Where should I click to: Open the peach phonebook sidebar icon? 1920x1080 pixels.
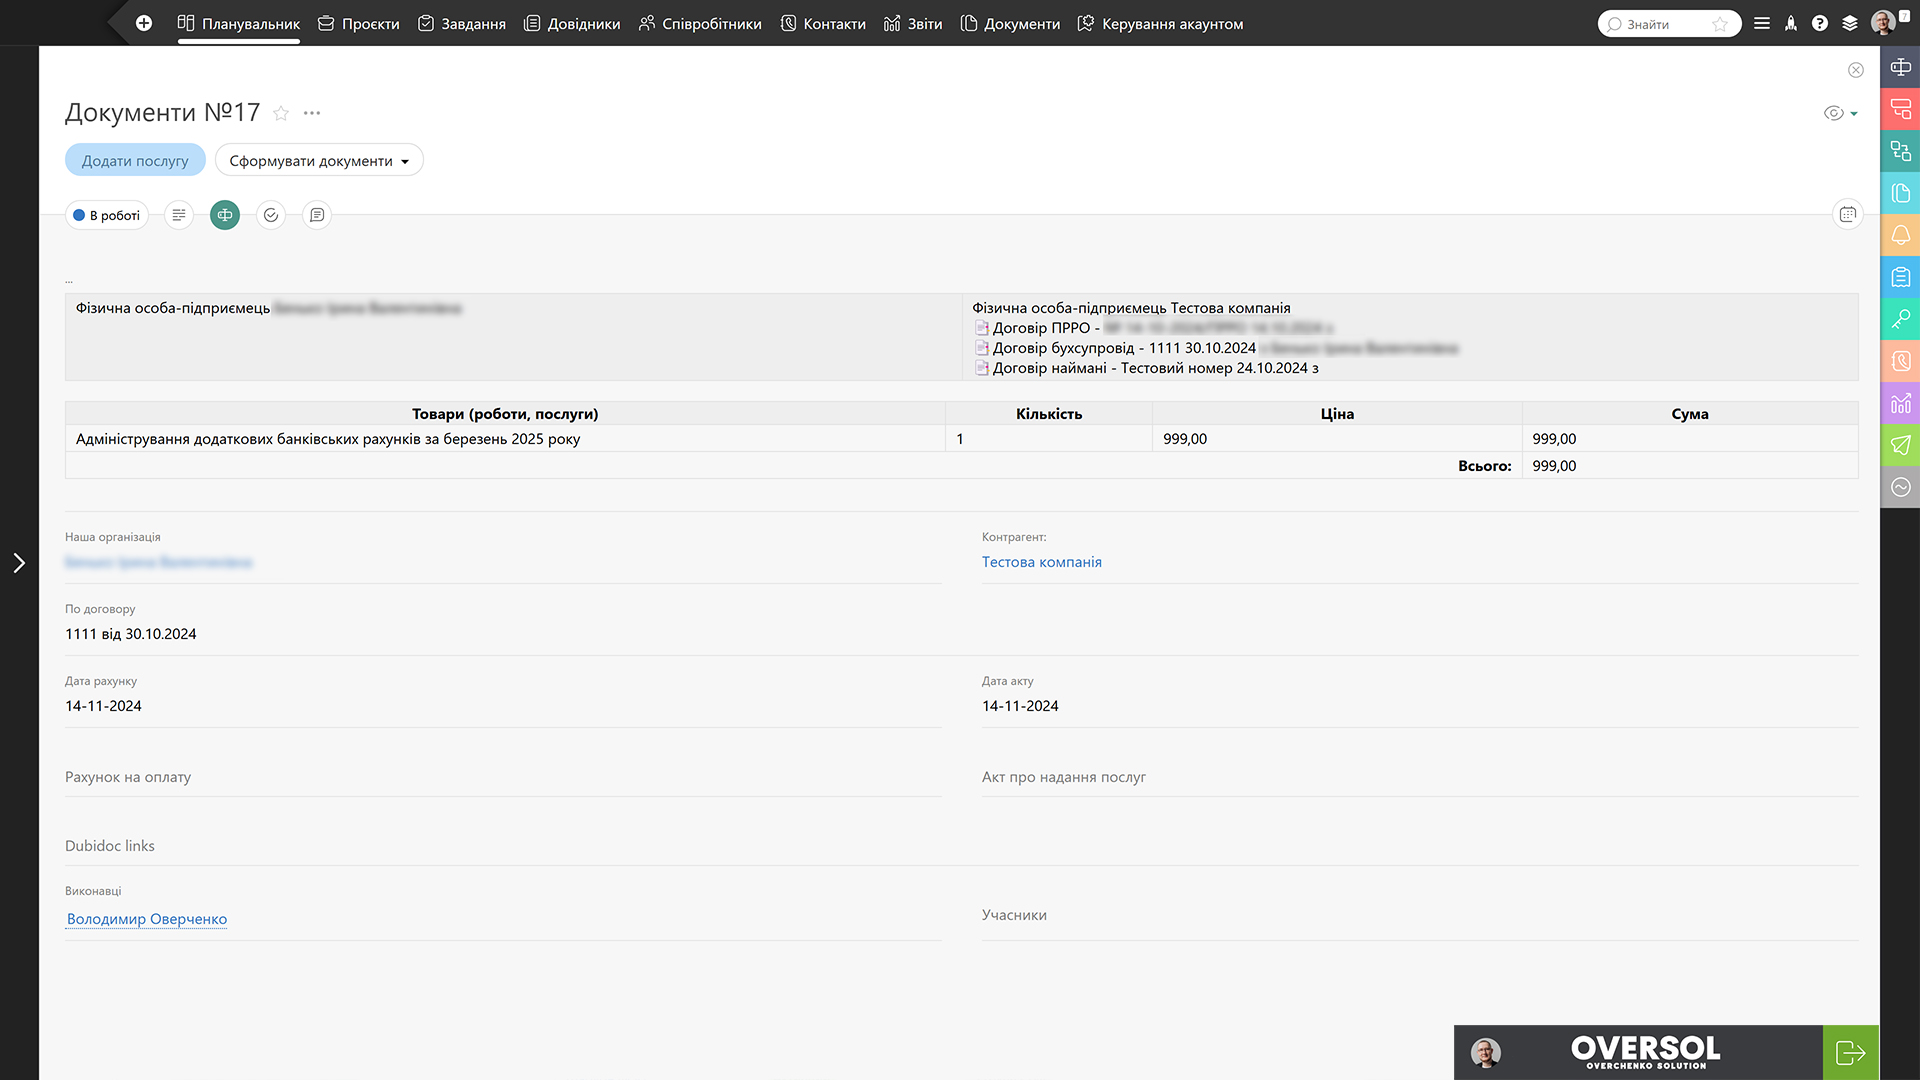1900,361
